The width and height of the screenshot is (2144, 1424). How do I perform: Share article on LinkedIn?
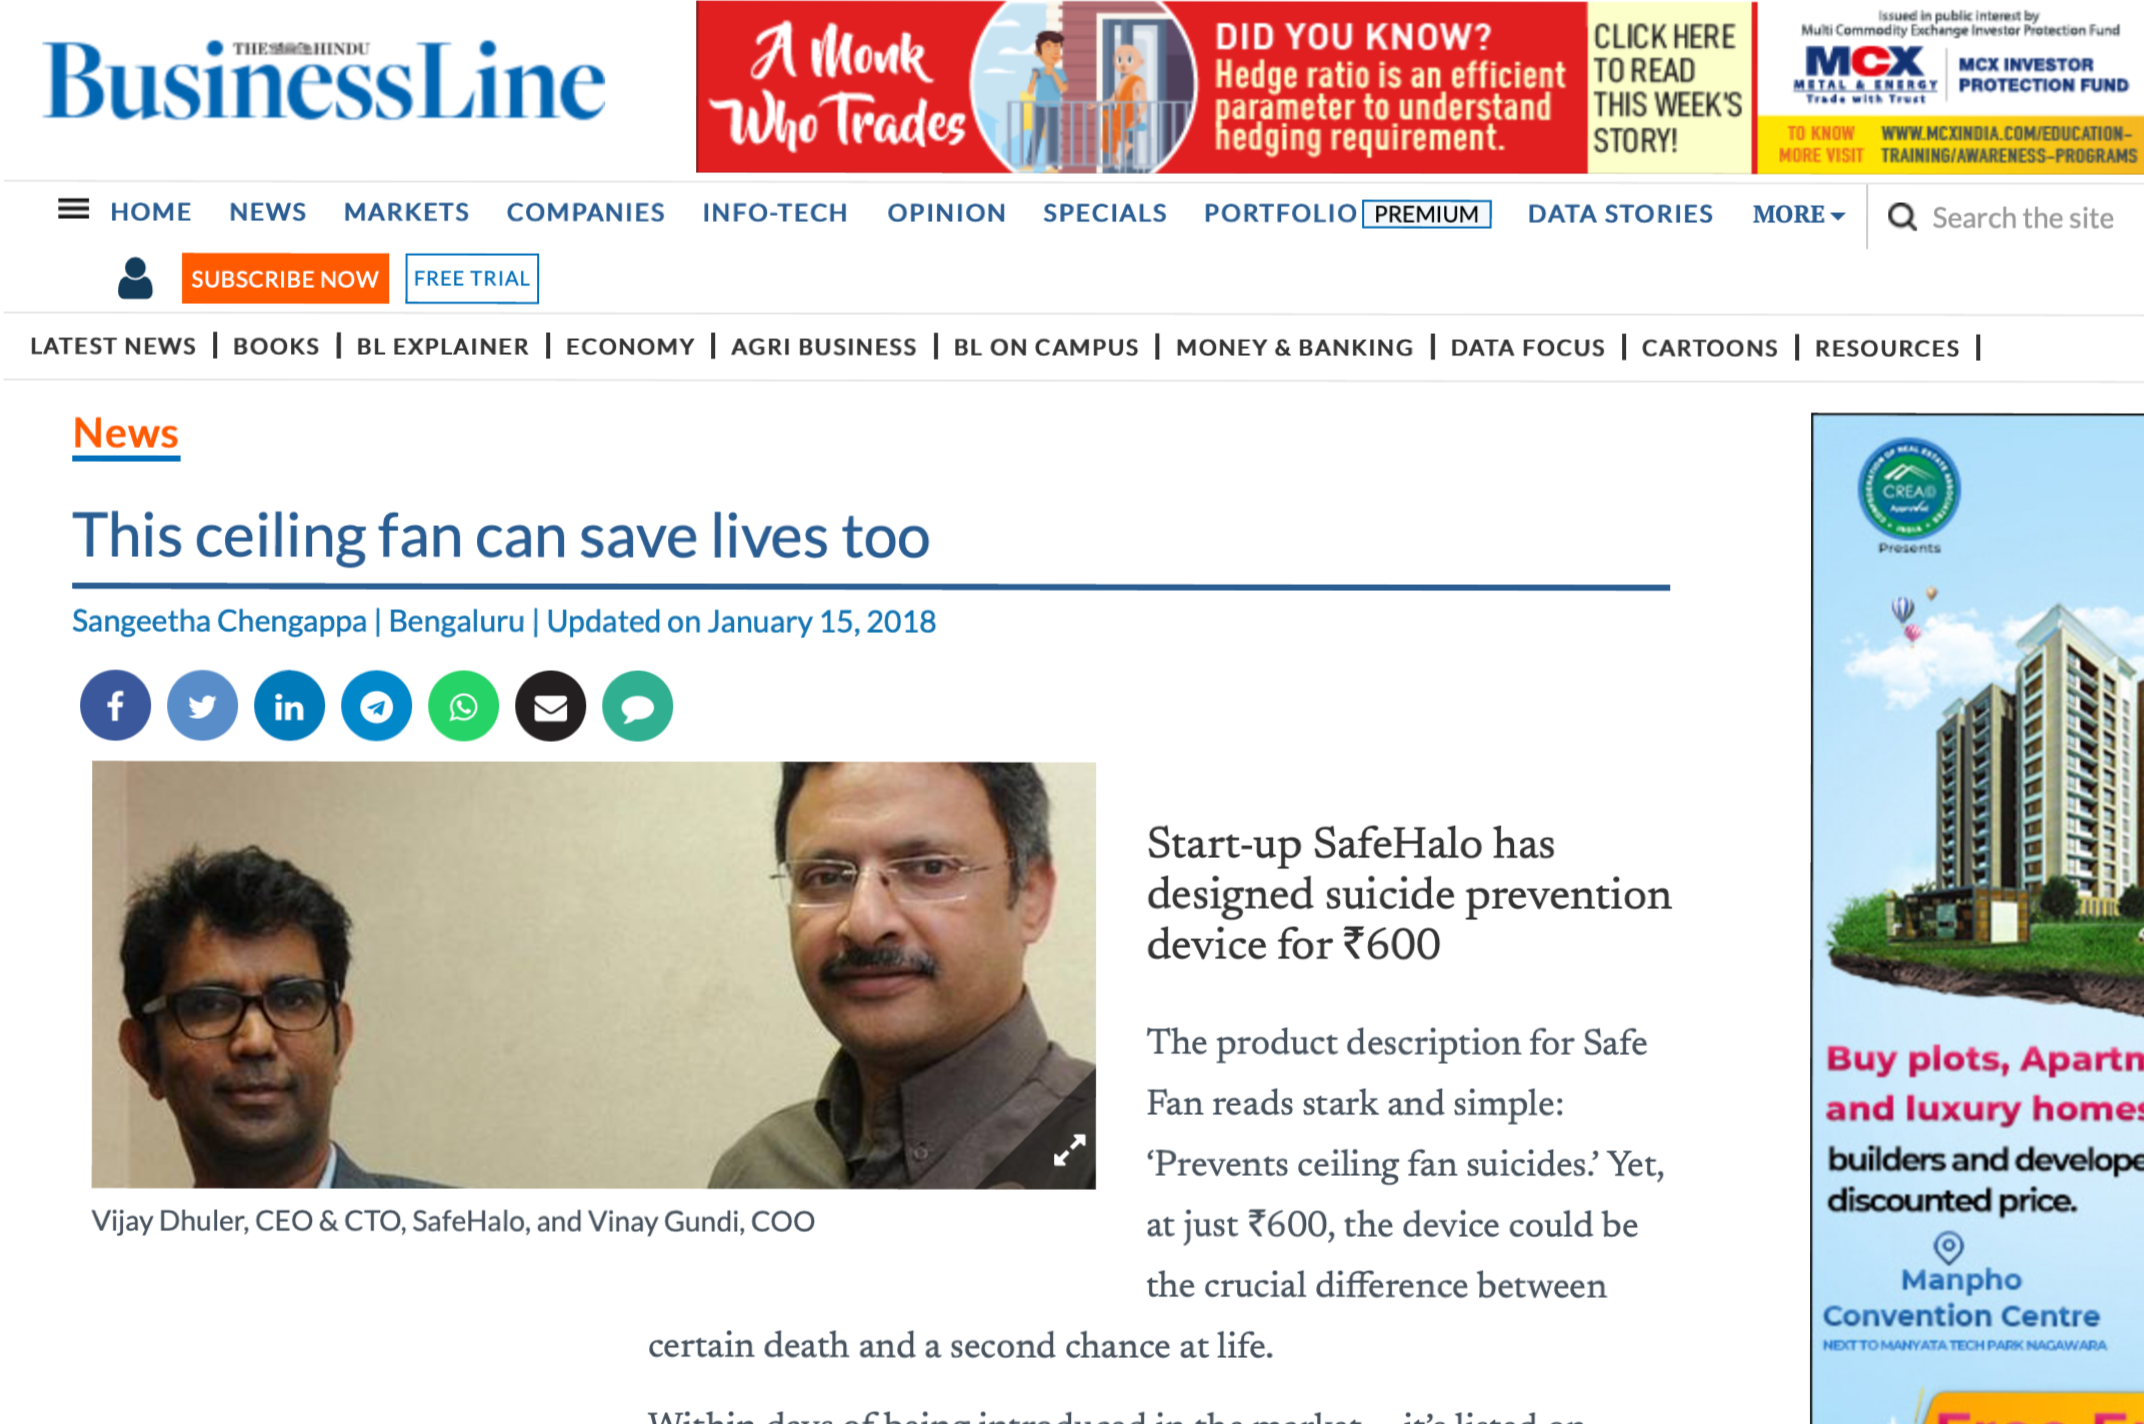[x=289, y=706]
